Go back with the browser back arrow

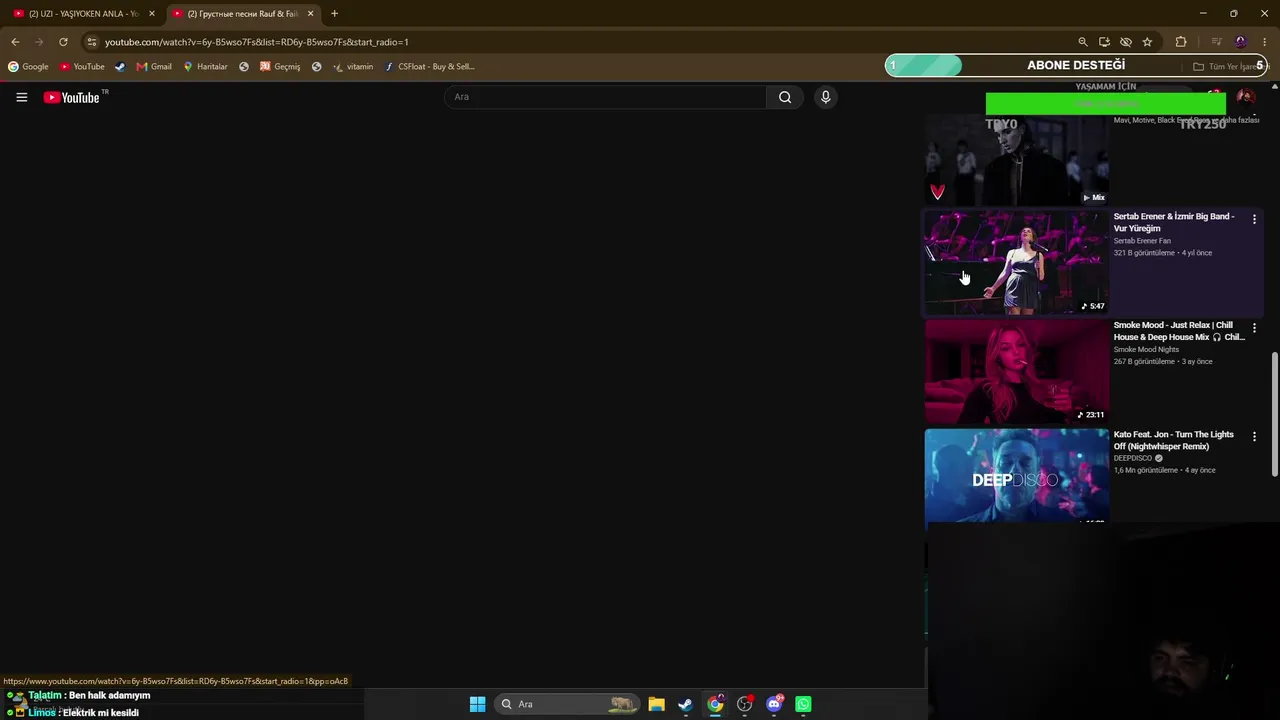(15, 42)
